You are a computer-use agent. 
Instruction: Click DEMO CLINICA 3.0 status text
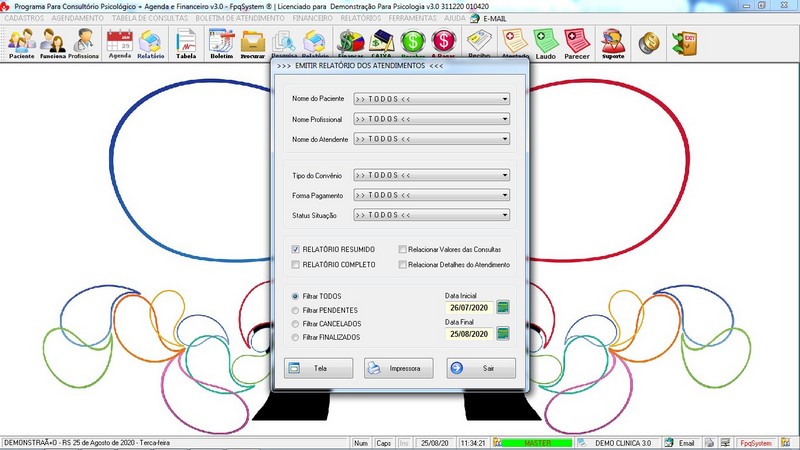623,443
